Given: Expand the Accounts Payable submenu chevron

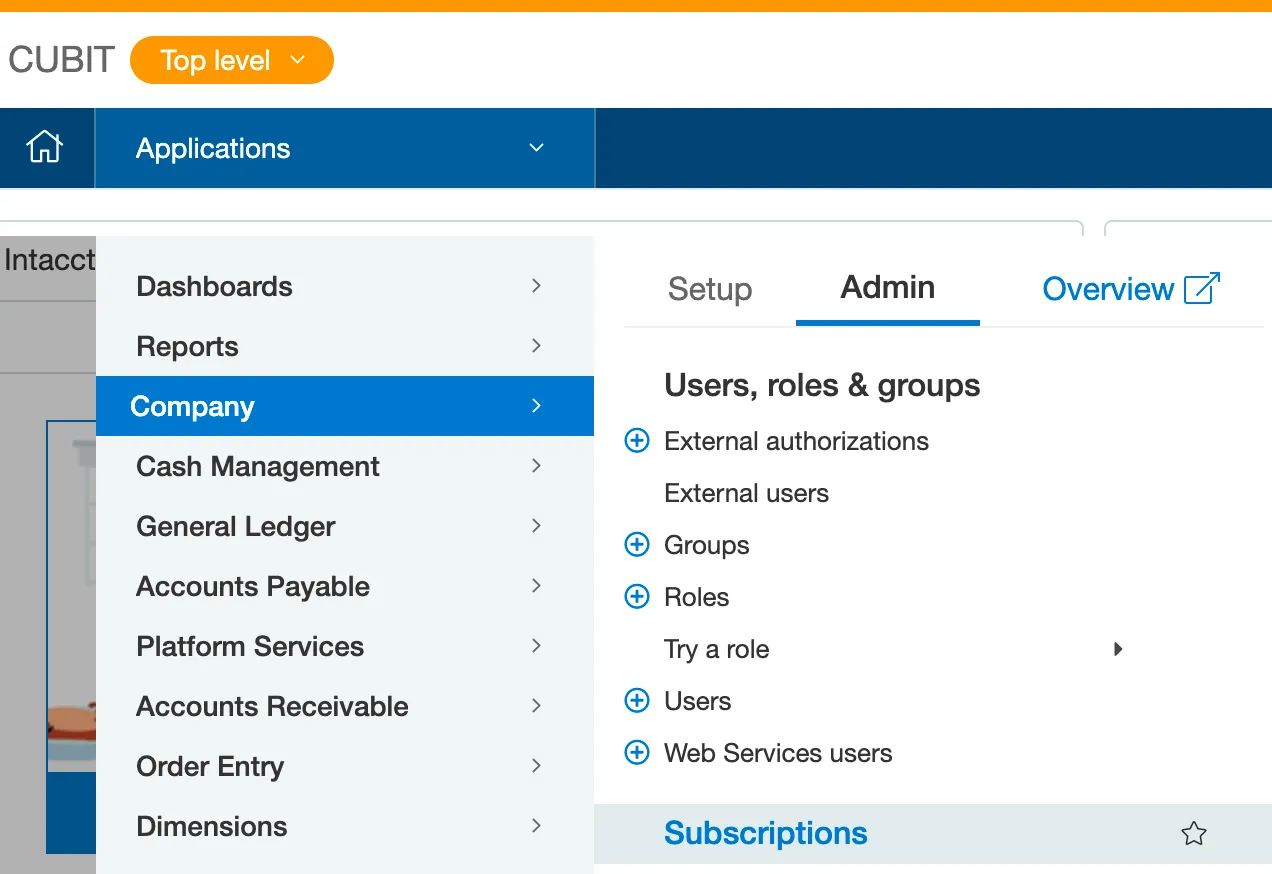Looking at the screenshot, I should 537,586.
